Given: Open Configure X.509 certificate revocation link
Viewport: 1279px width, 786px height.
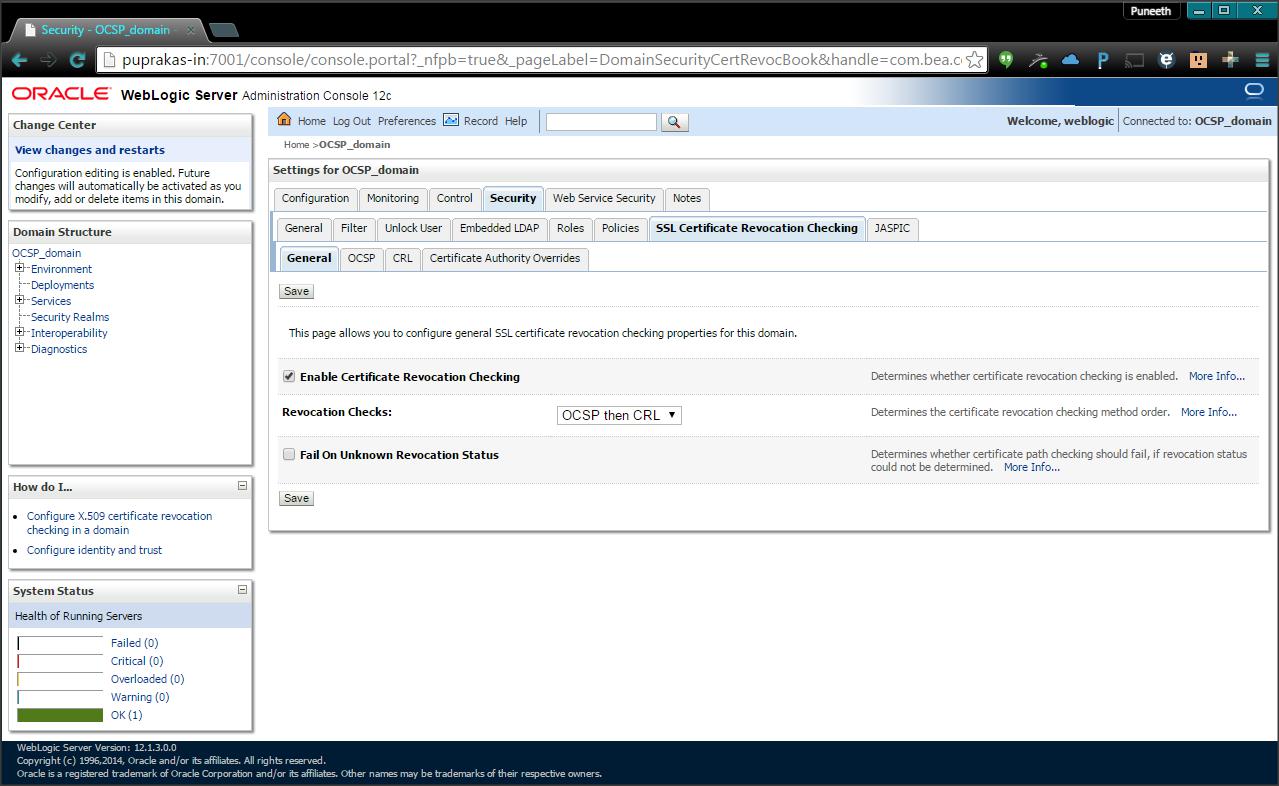Looking at the screenshot, I should click(119, 523).
